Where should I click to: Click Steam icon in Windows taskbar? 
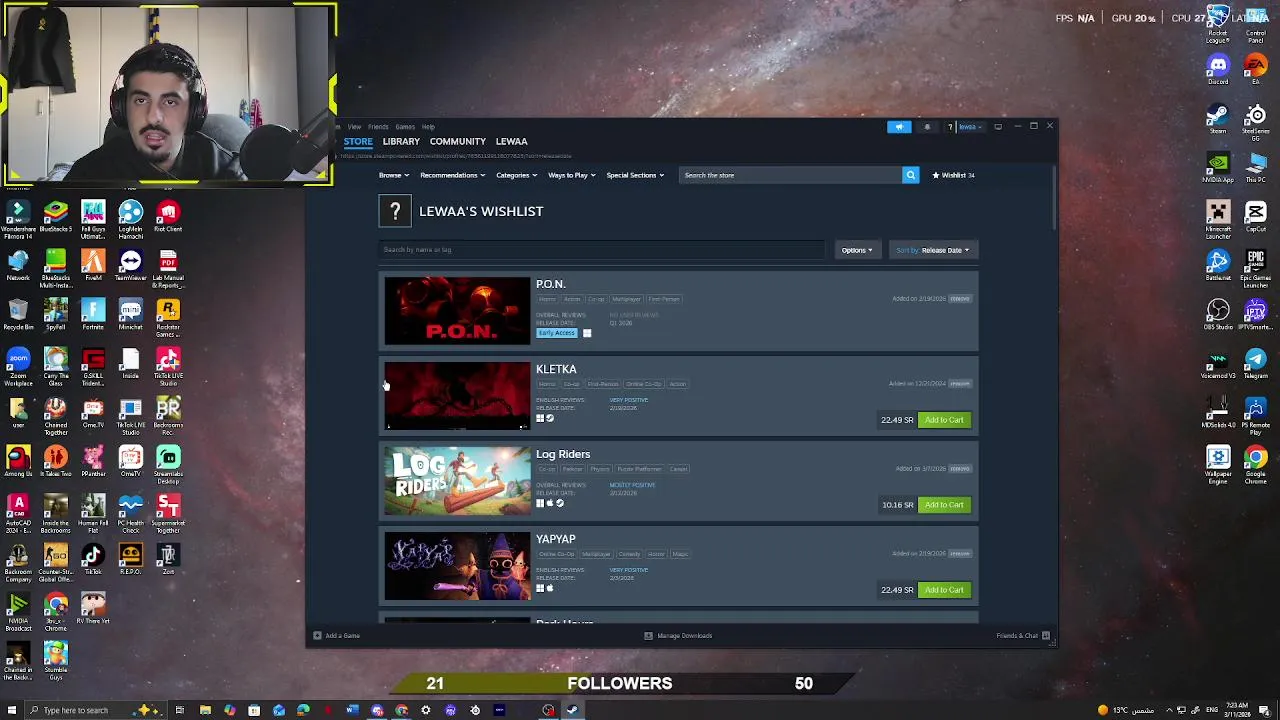[x=572, y=710]
